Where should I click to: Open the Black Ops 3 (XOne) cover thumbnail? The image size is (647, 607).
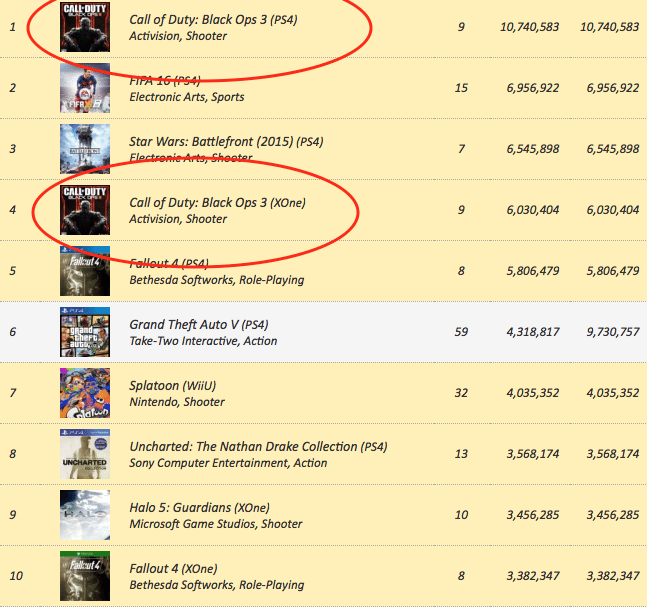[85, 210]
